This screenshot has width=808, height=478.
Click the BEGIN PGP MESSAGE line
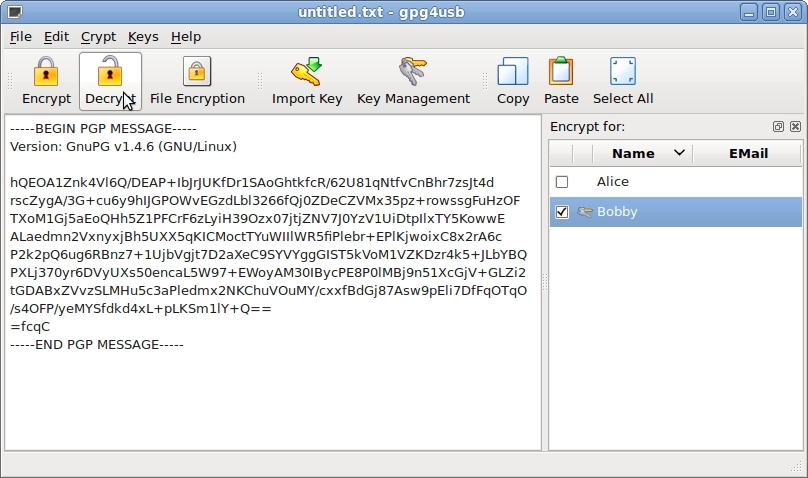click(x=103, y=128)
